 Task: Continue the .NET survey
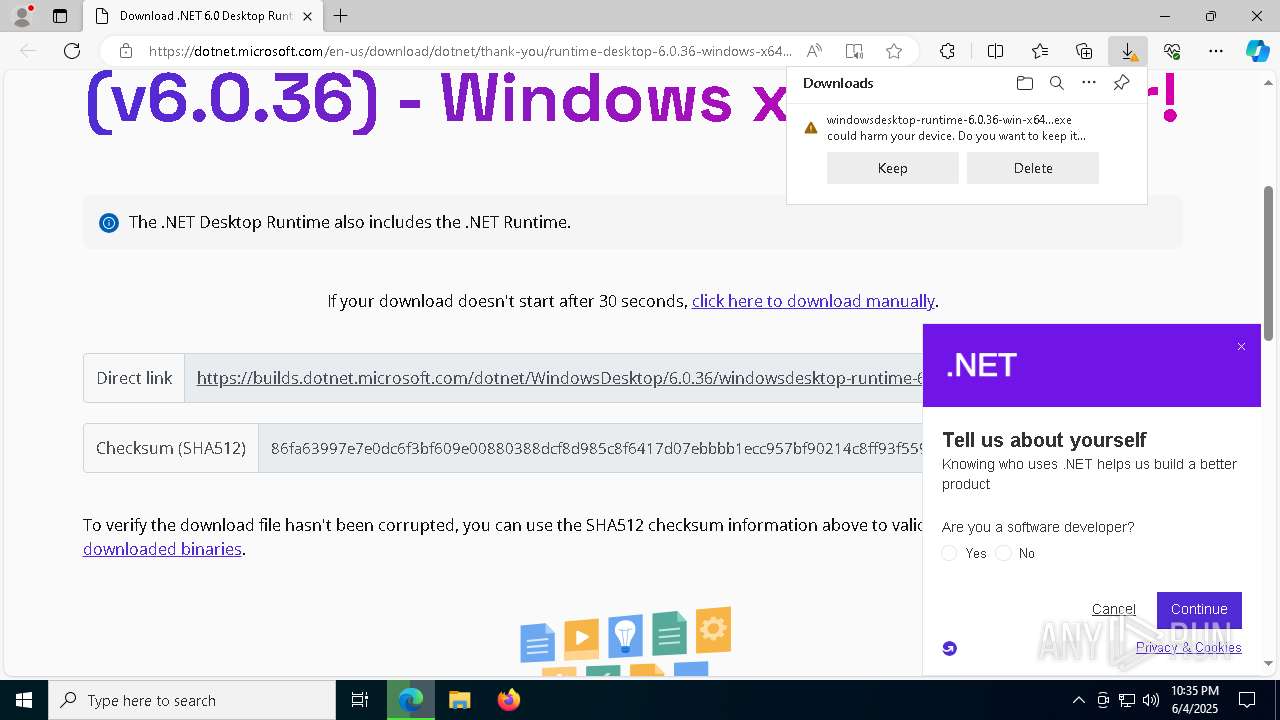click(1199, 610)
